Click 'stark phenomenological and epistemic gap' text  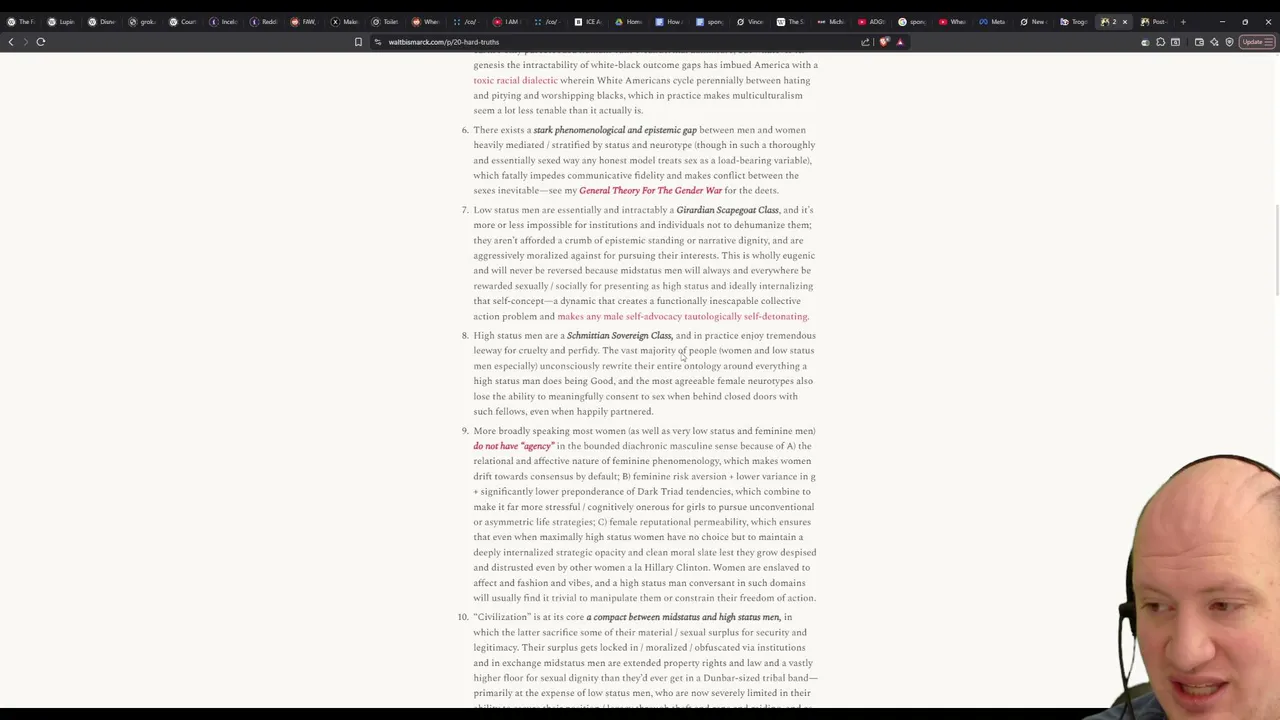[x=615, y=130]
